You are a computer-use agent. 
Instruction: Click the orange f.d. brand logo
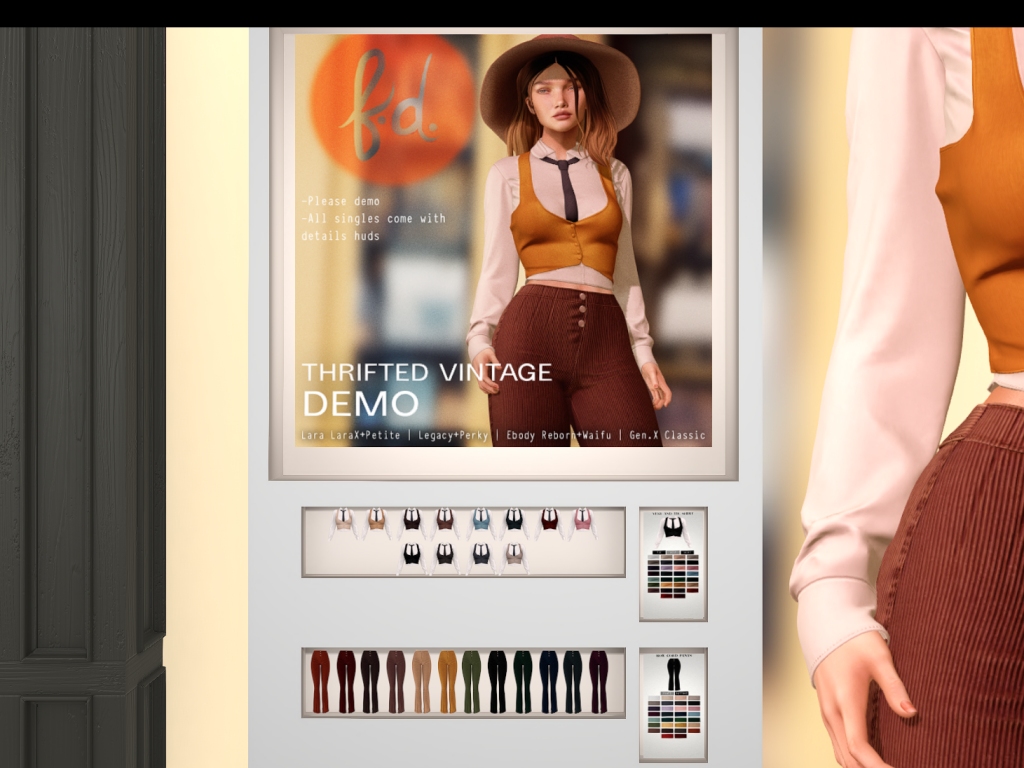392,109
